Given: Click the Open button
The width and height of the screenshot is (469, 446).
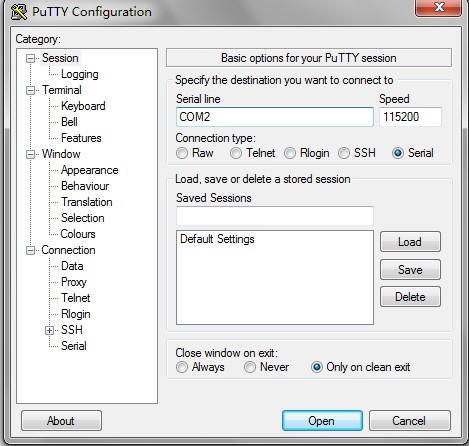Looking at the screenshot, I should coord(322,421).
